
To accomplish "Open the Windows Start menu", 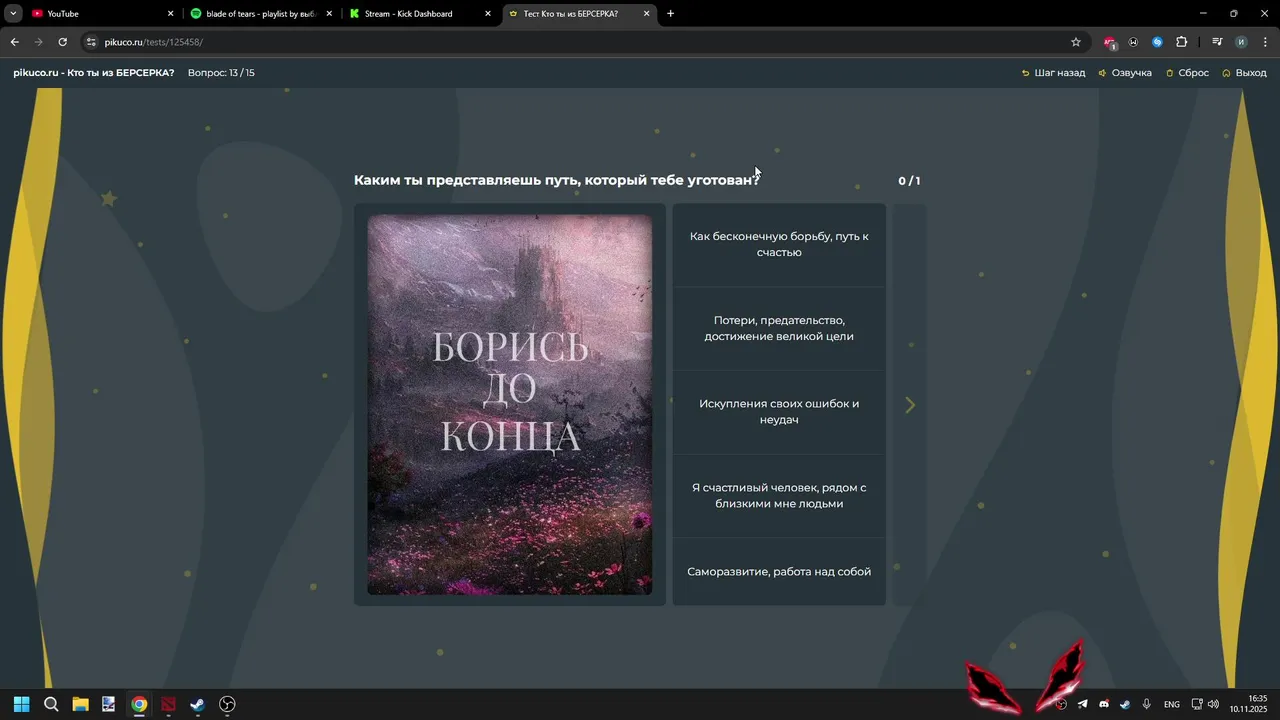I will [x=21, y=704].
